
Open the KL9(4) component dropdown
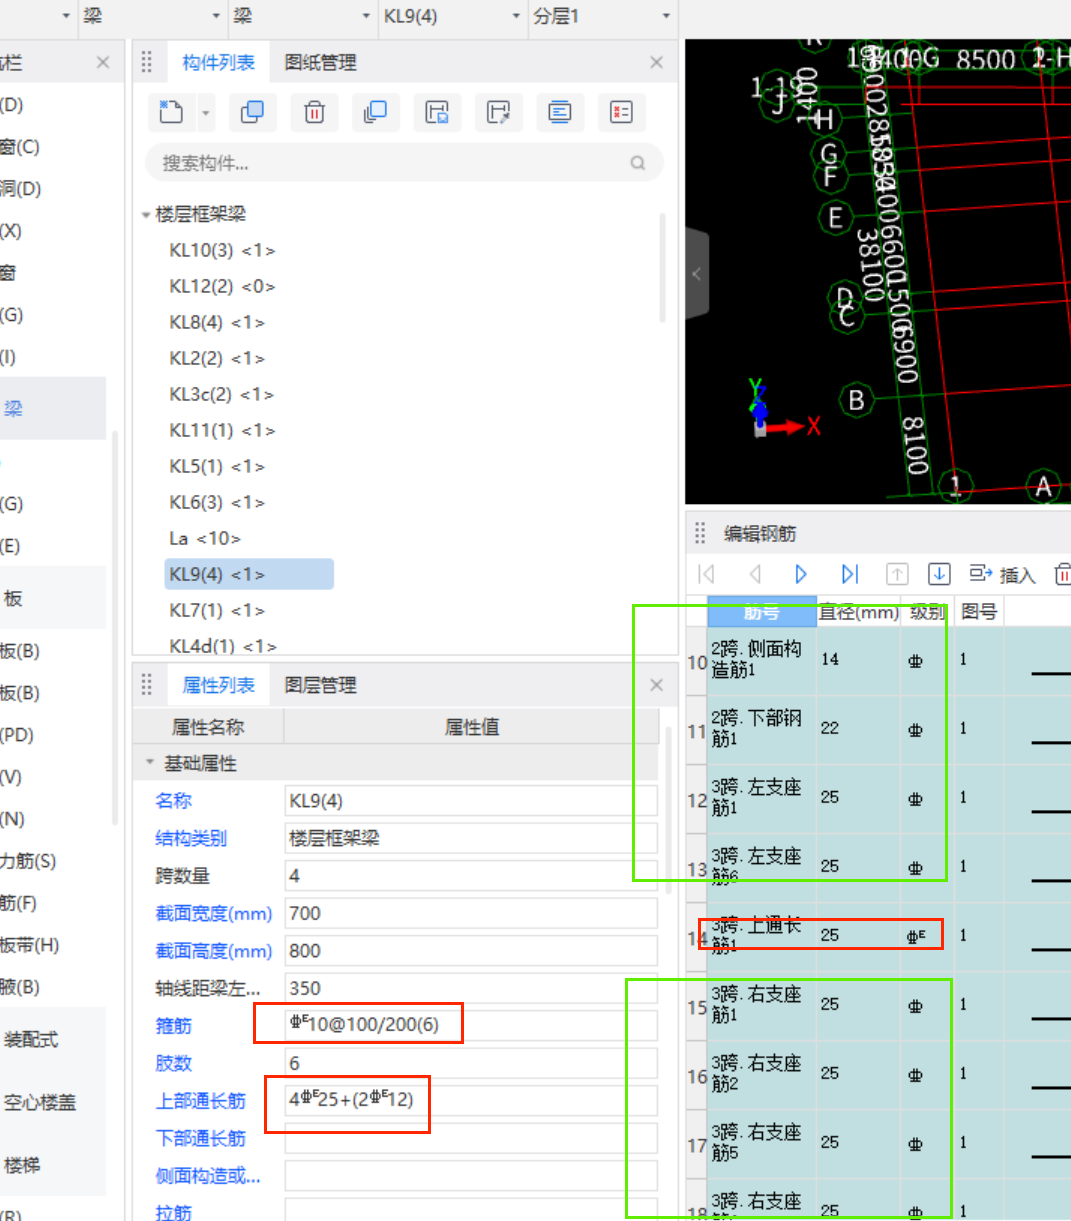[516, 16]
